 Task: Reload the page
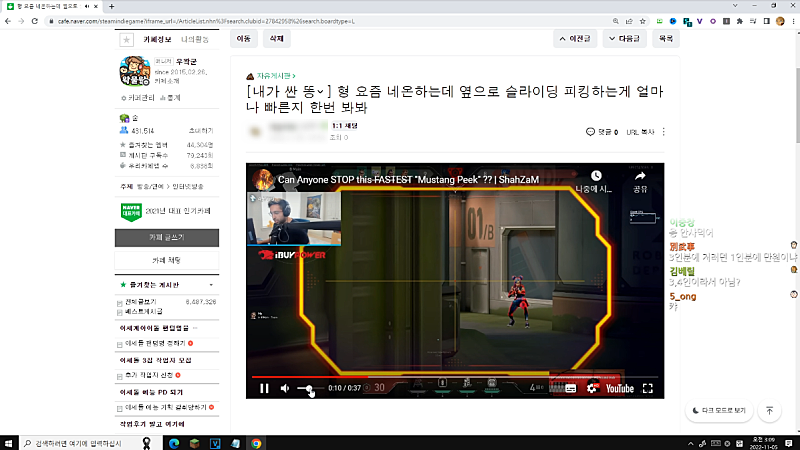[35, 21]
